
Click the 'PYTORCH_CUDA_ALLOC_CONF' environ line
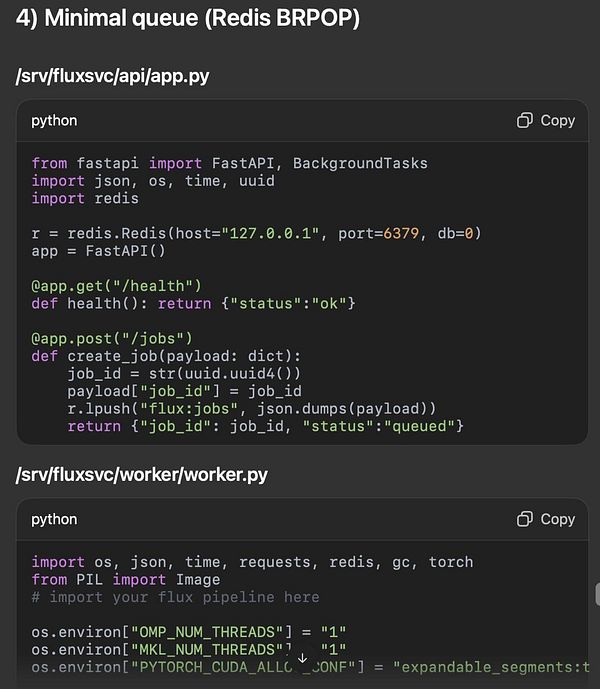(310, 667)
